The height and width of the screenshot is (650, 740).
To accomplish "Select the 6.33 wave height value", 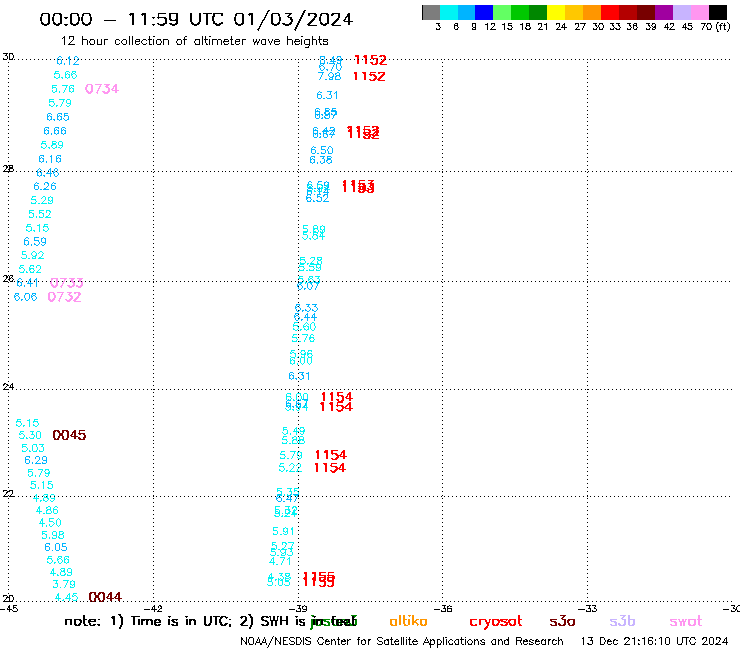I will coord(306,308).
